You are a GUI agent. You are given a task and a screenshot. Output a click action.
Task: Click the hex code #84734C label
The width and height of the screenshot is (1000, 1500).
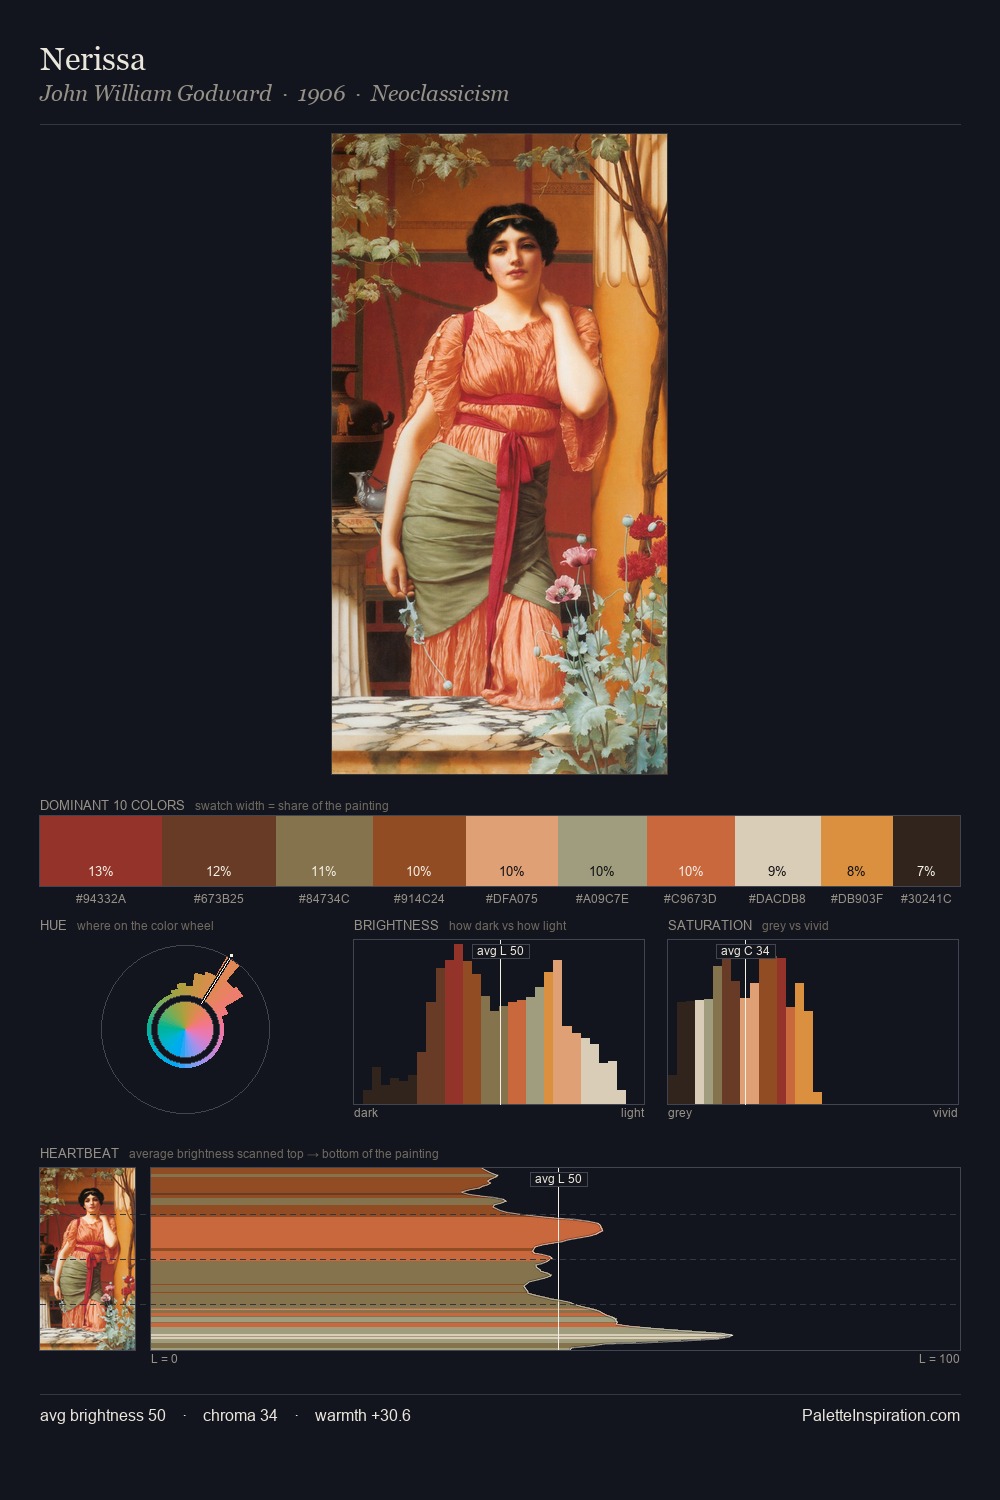(324, 898)
